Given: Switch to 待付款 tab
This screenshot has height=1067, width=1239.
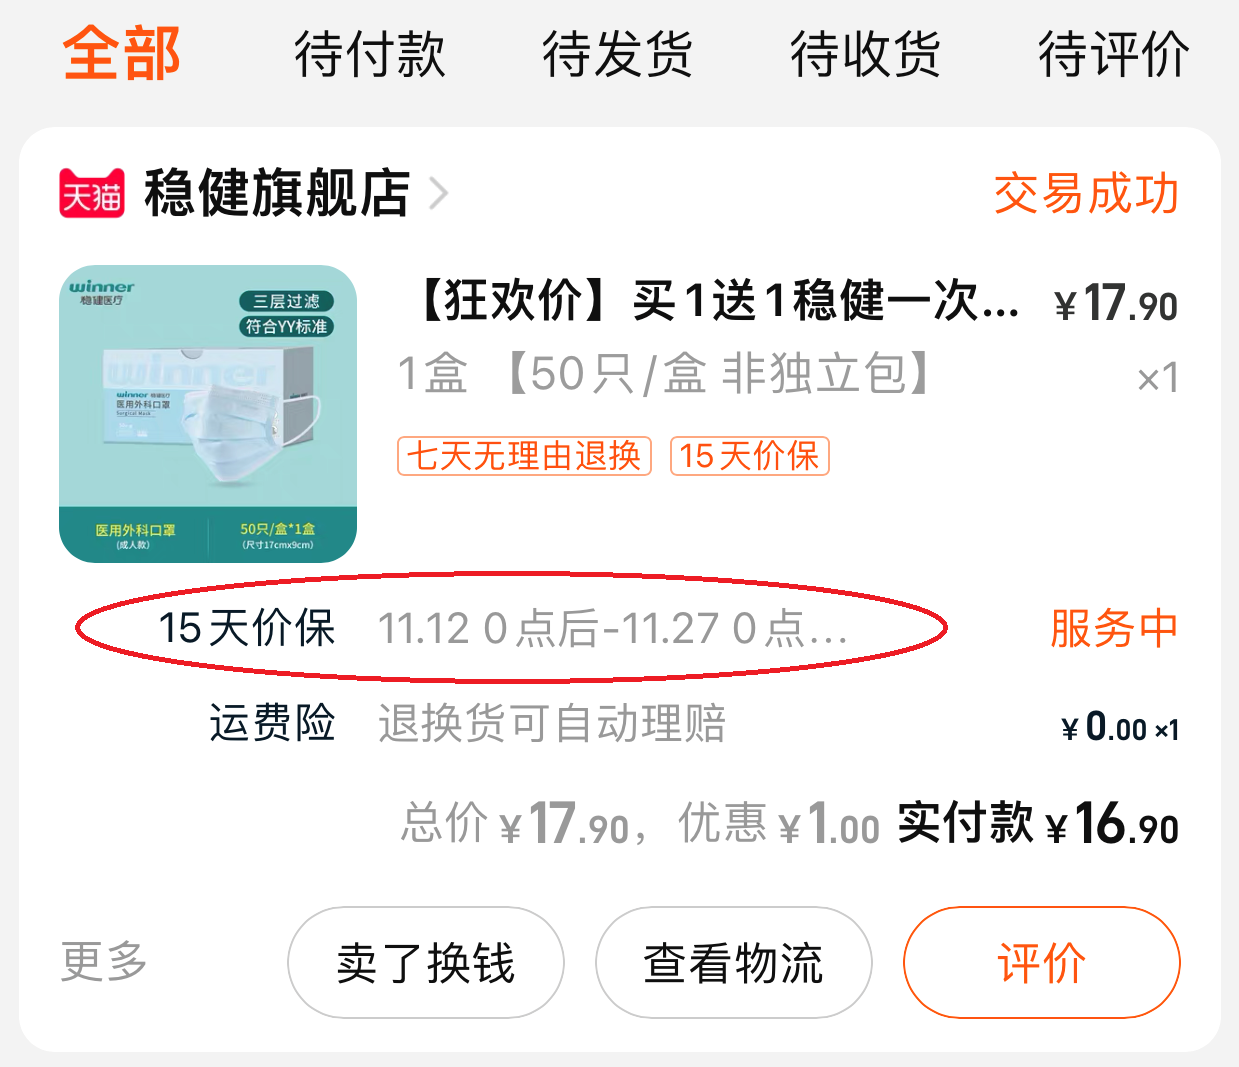Looking at the screenshot, I should tap(369, 54).
